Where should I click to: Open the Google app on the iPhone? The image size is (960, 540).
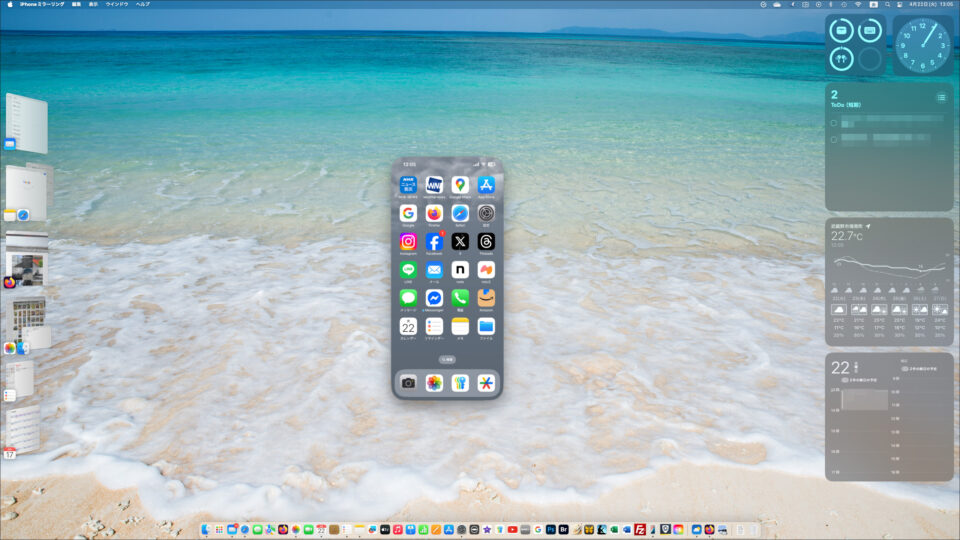408,213
